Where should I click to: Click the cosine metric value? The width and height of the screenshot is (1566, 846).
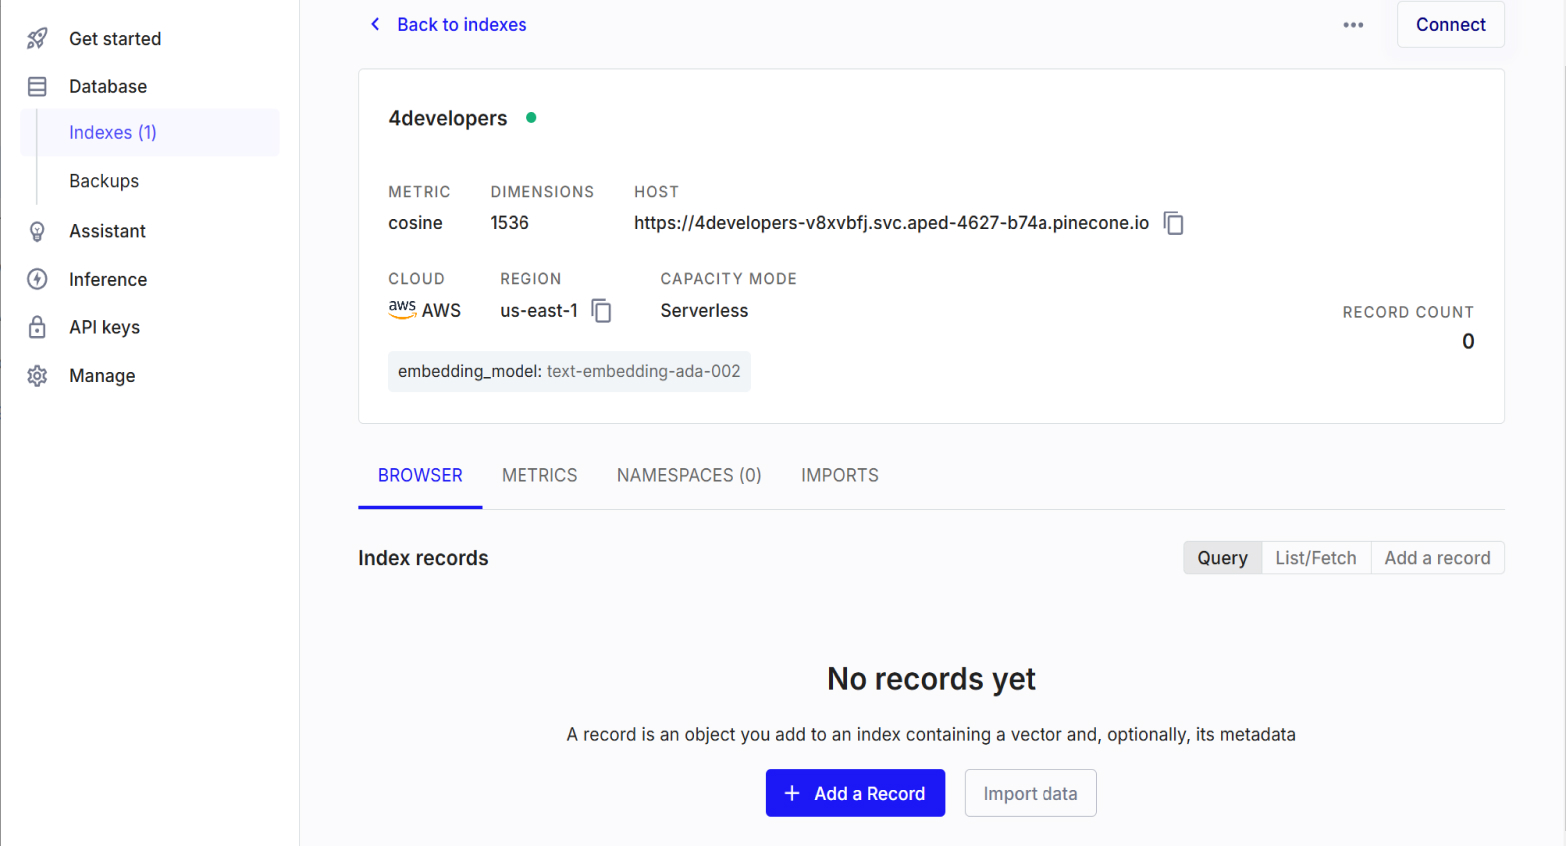(x=415, y=223)
